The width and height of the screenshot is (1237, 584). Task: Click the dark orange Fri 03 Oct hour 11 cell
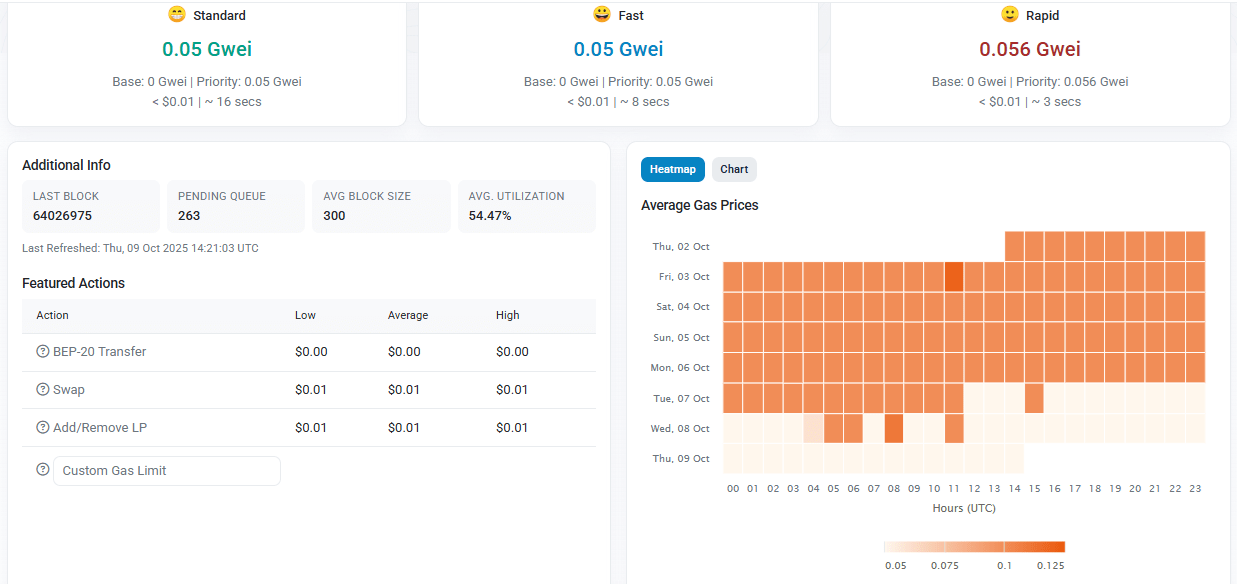954,276
